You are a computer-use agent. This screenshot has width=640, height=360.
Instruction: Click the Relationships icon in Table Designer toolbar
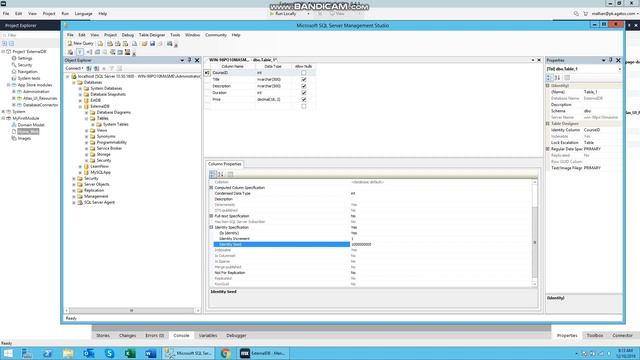(89, 52)
